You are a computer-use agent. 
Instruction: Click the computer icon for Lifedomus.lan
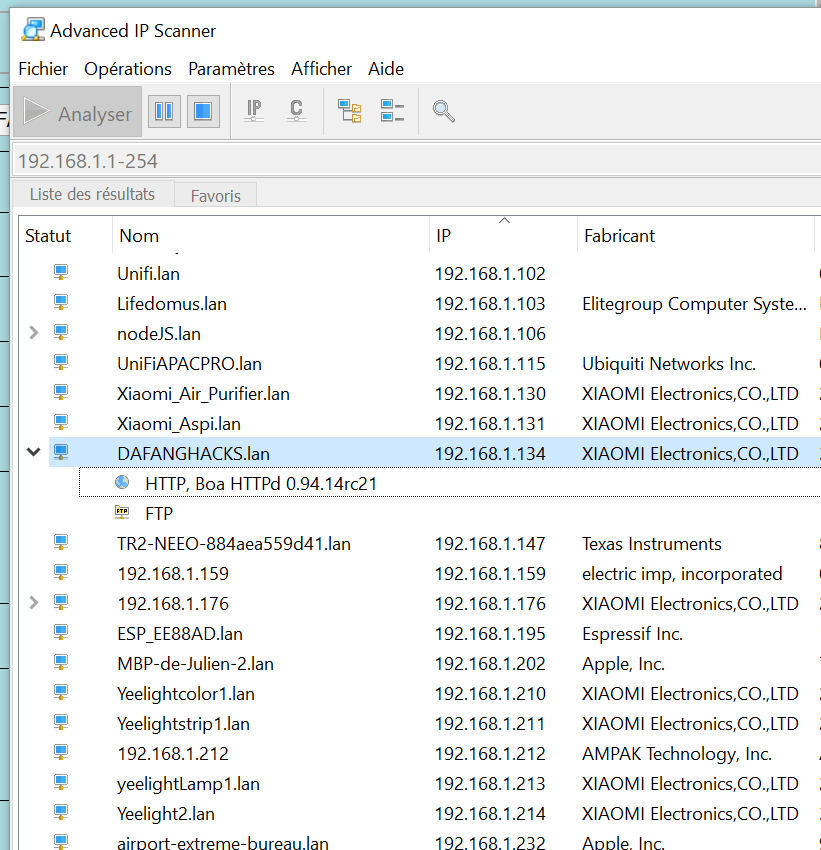tap(61, 302)
